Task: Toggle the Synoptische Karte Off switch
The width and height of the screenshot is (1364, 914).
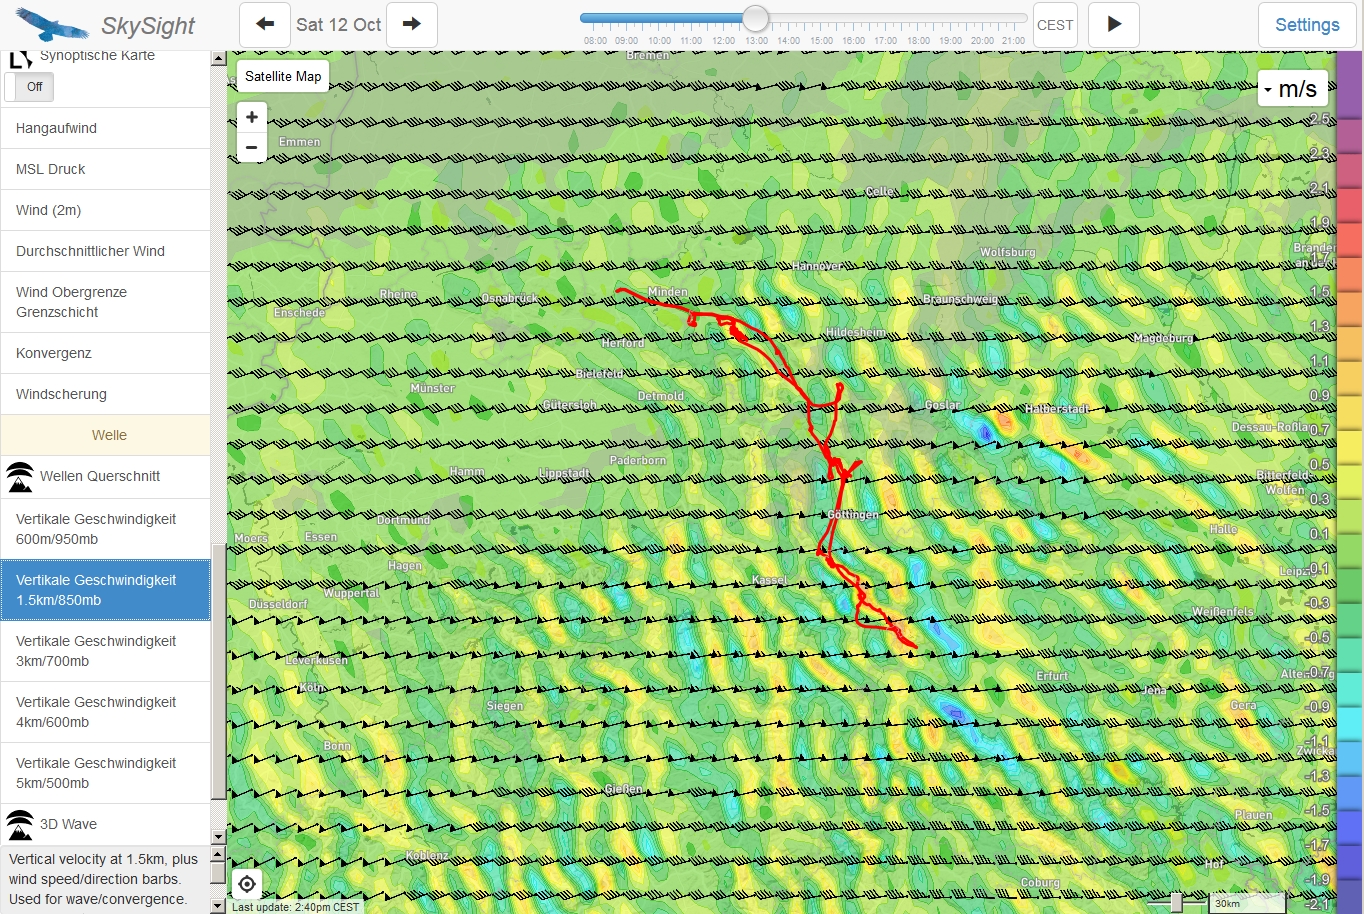Action: pyautogui.click(x=30, y=87)
